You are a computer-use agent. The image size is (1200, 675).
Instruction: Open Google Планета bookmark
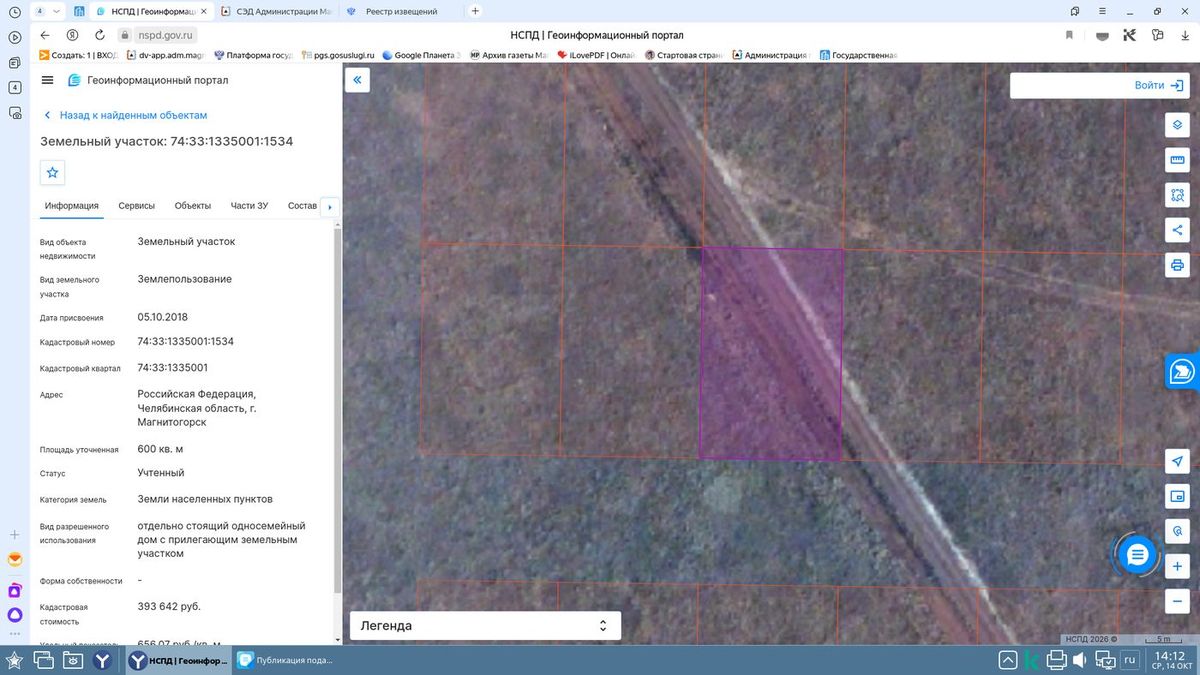tap(419, 55)
